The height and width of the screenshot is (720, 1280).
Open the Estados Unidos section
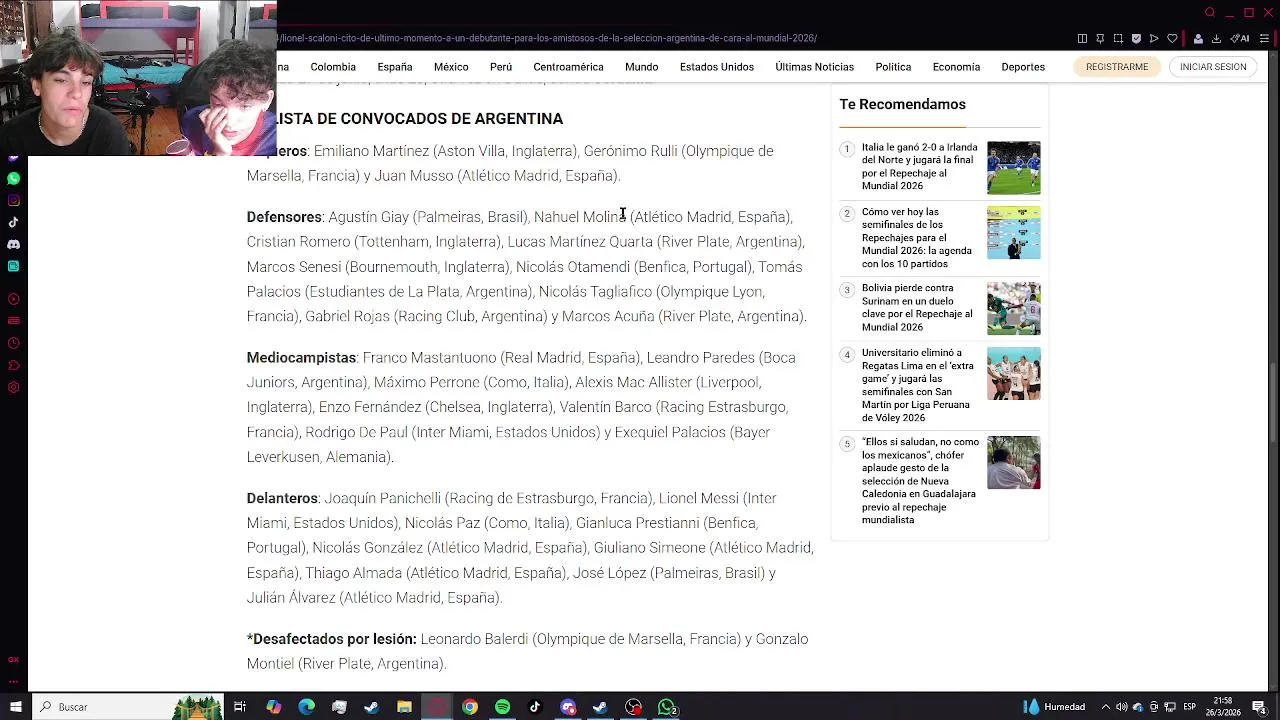click(x=717, y=67)
